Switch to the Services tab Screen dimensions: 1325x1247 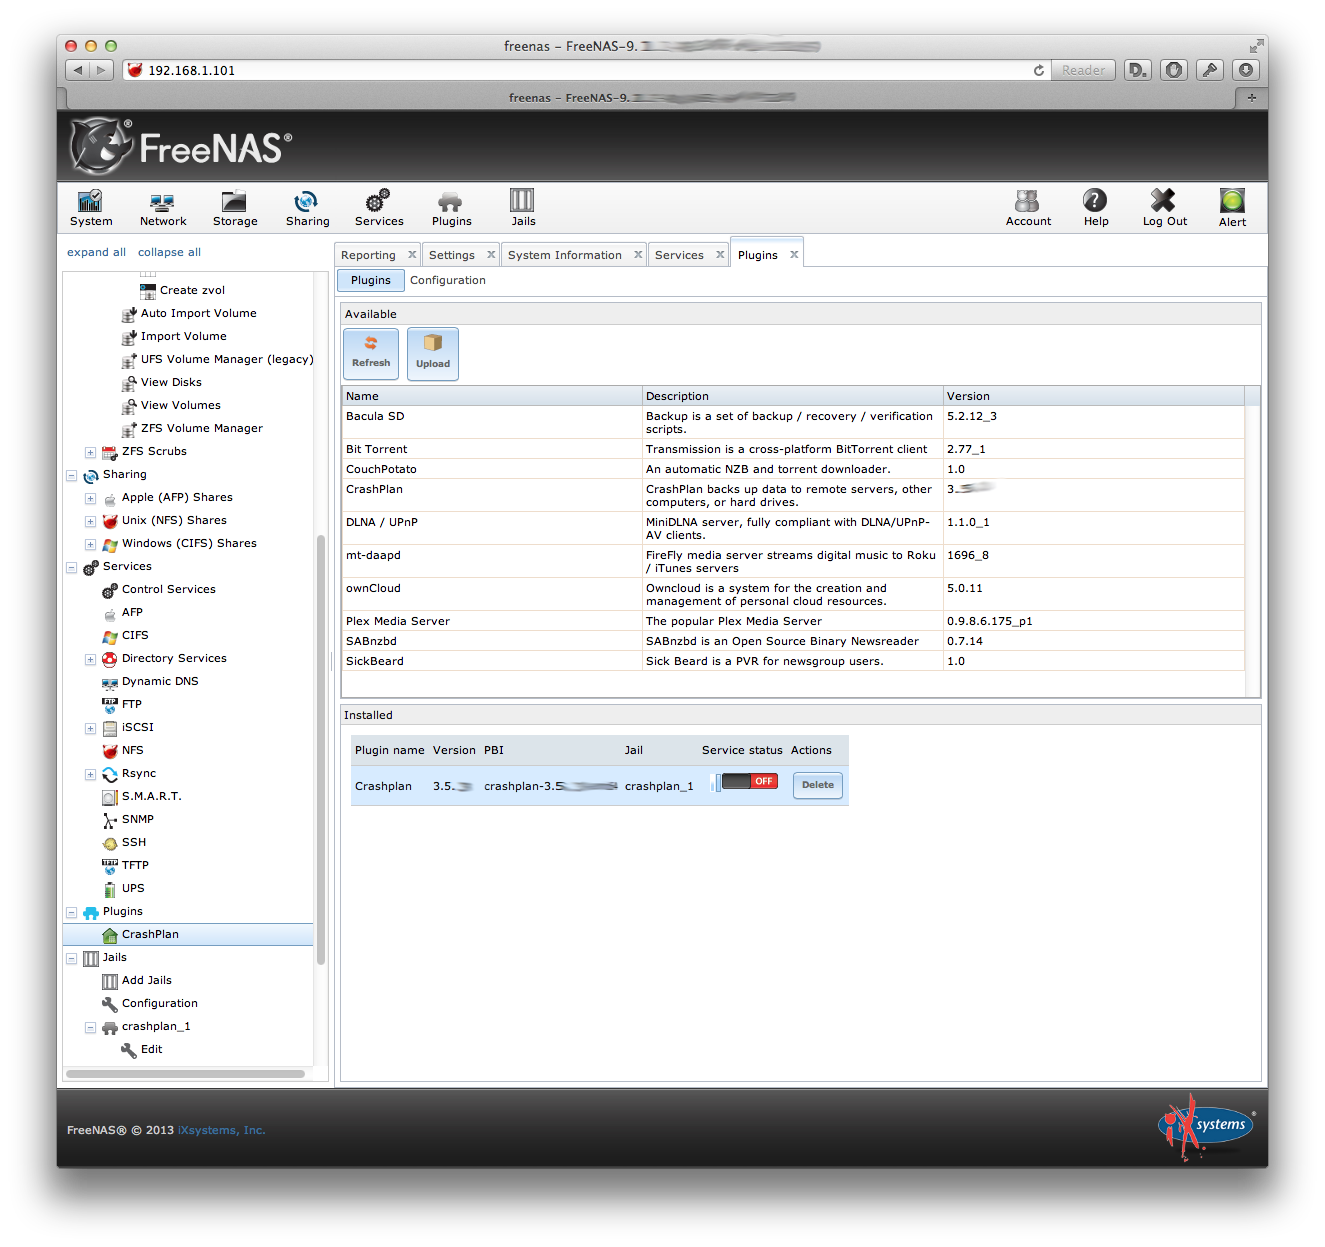[679, 255]
